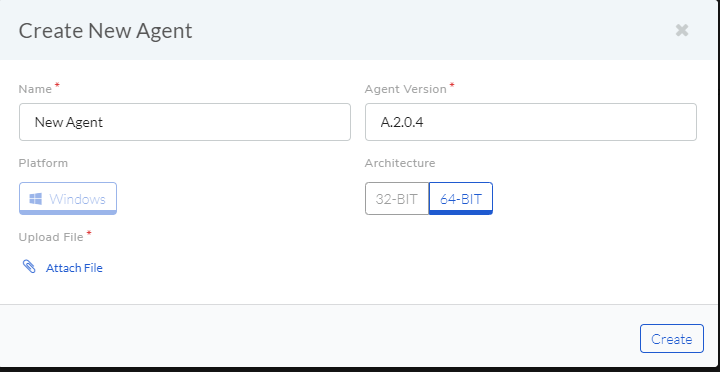Focus the Agent Version input field

tap(531, 122)
